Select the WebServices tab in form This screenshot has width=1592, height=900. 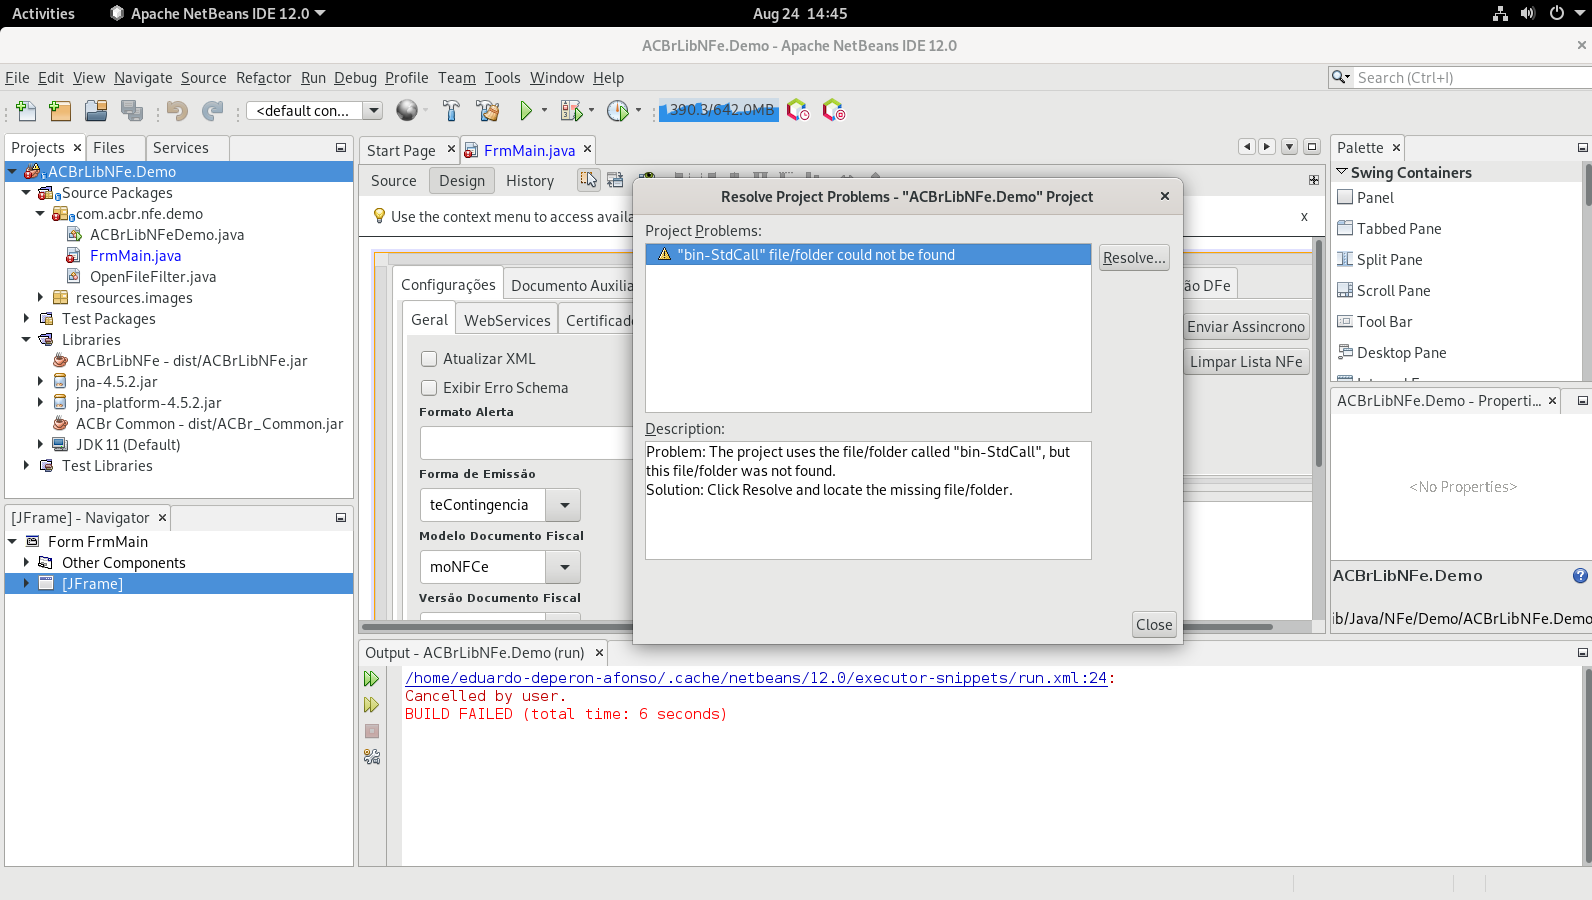tap(507, 321)
